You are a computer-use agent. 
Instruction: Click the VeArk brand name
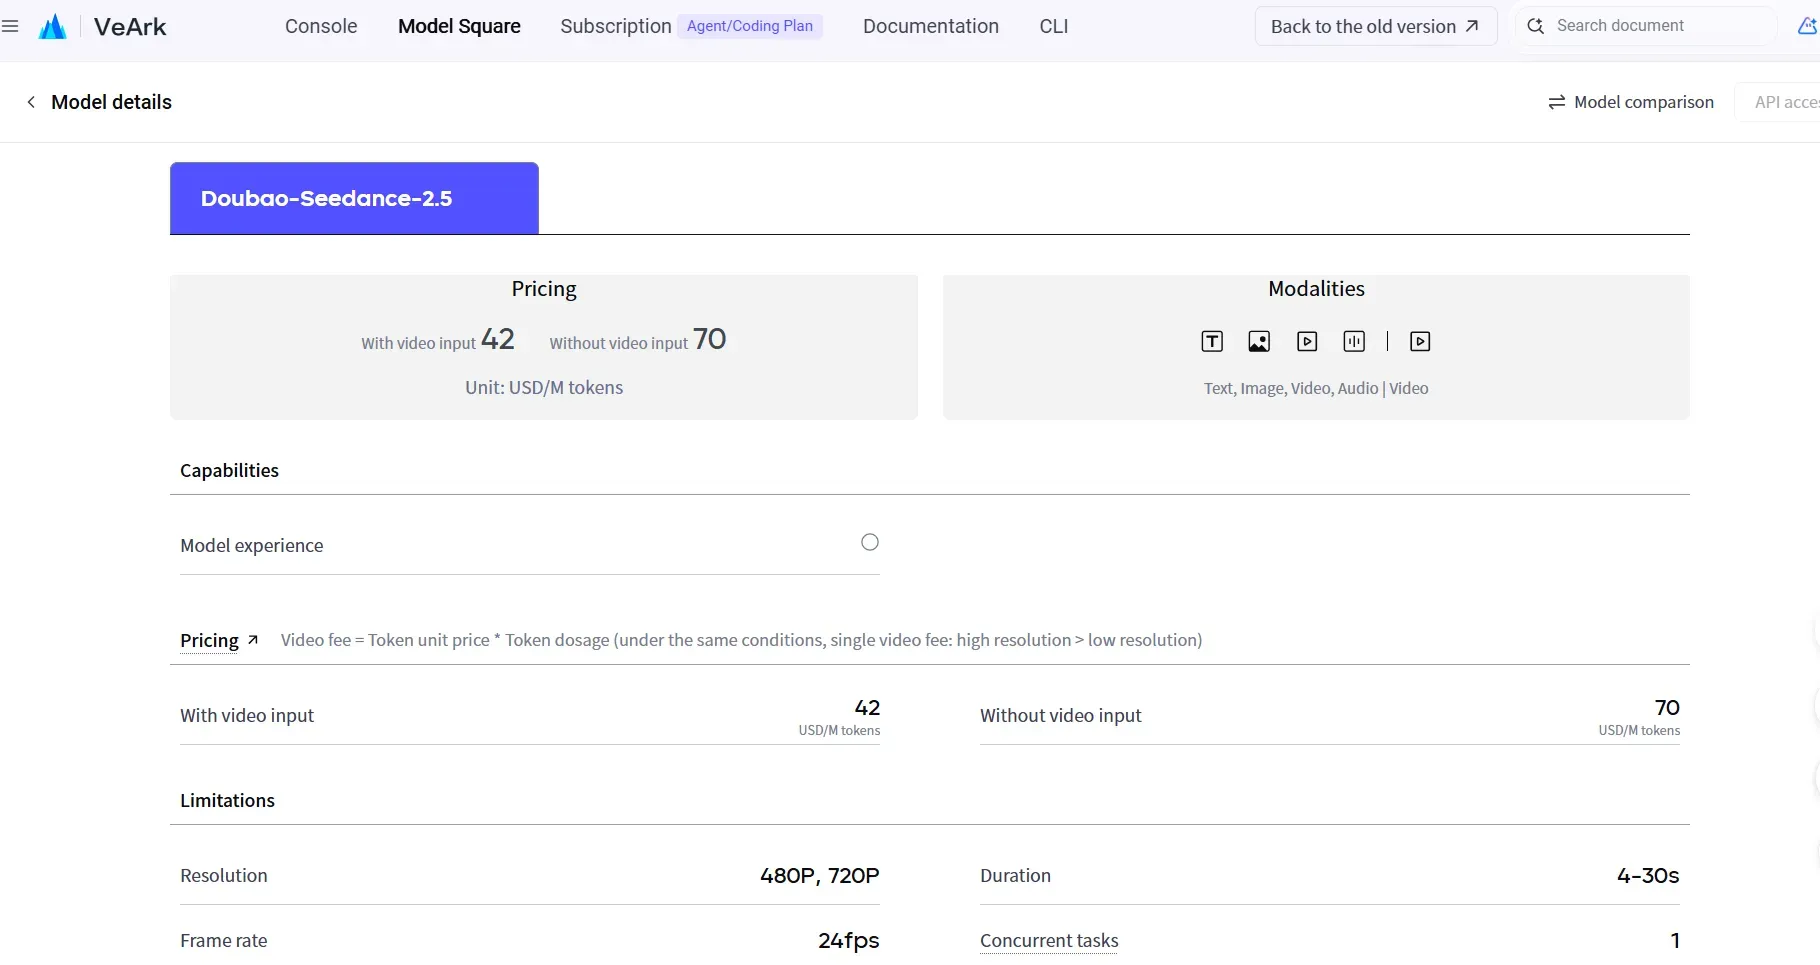[130, 26]
